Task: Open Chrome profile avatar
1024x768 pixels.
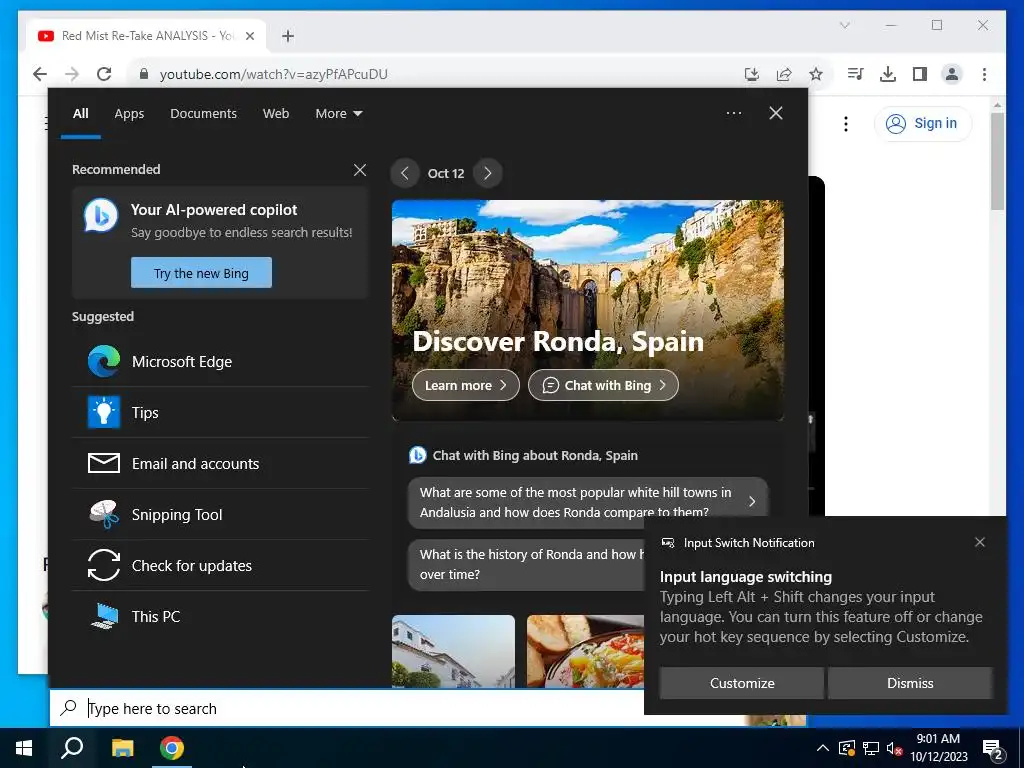Action: (x=952, y=74)
